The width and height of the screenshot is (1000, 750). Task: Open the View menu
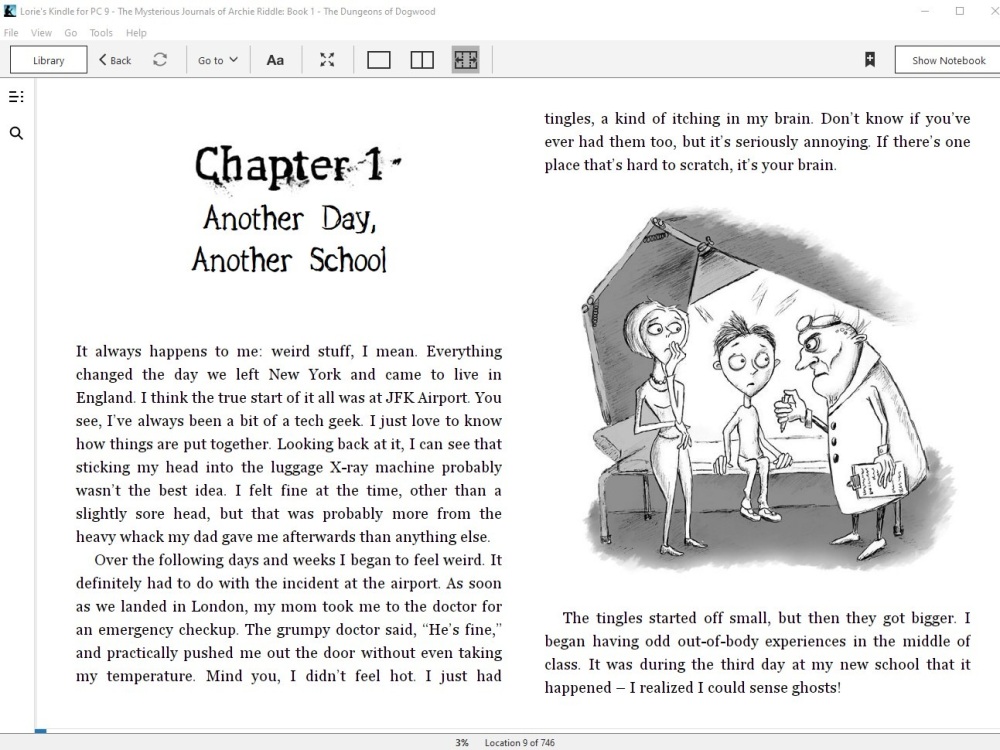(x=41, y=33)
